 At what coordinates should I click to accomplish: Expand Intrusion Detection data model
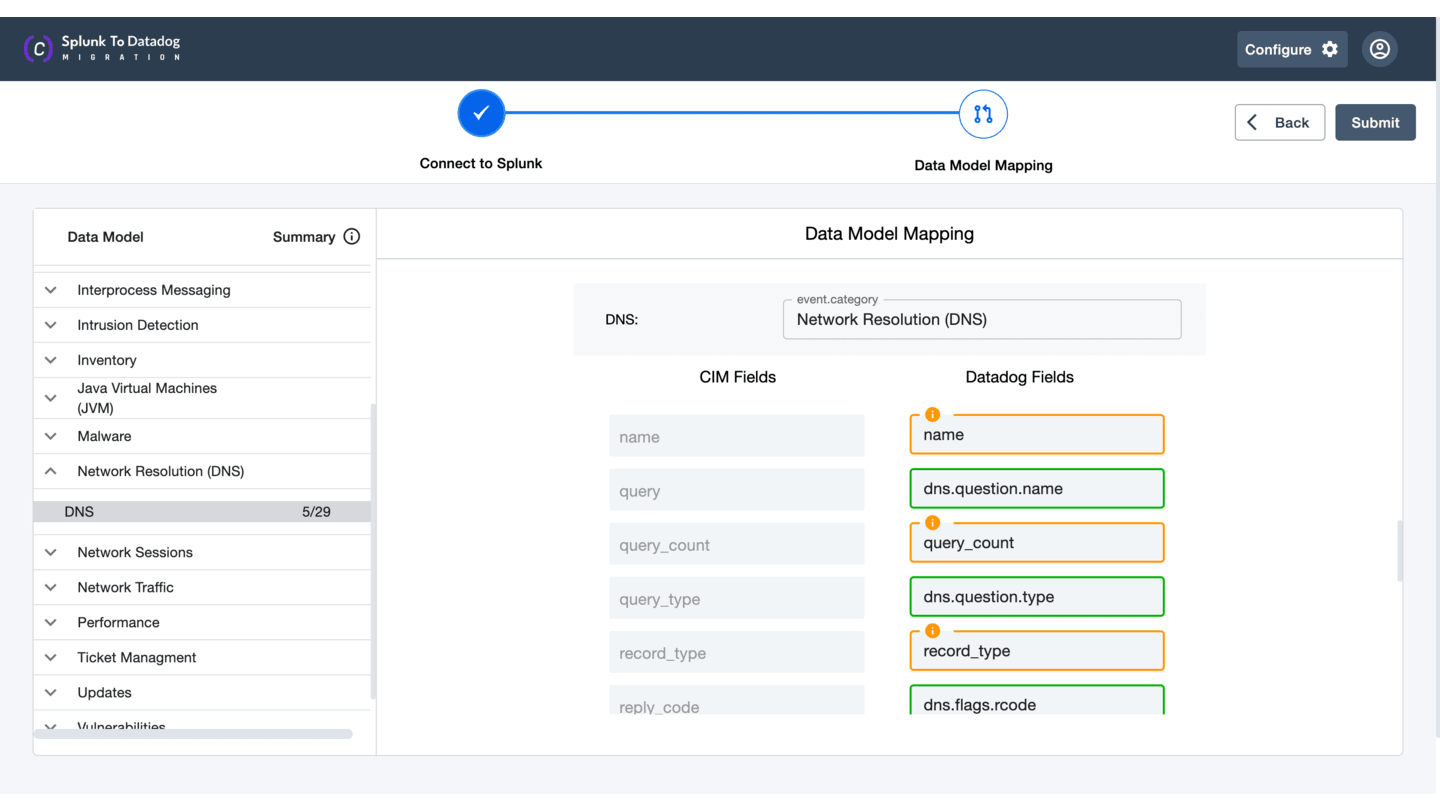click(51, 325)
